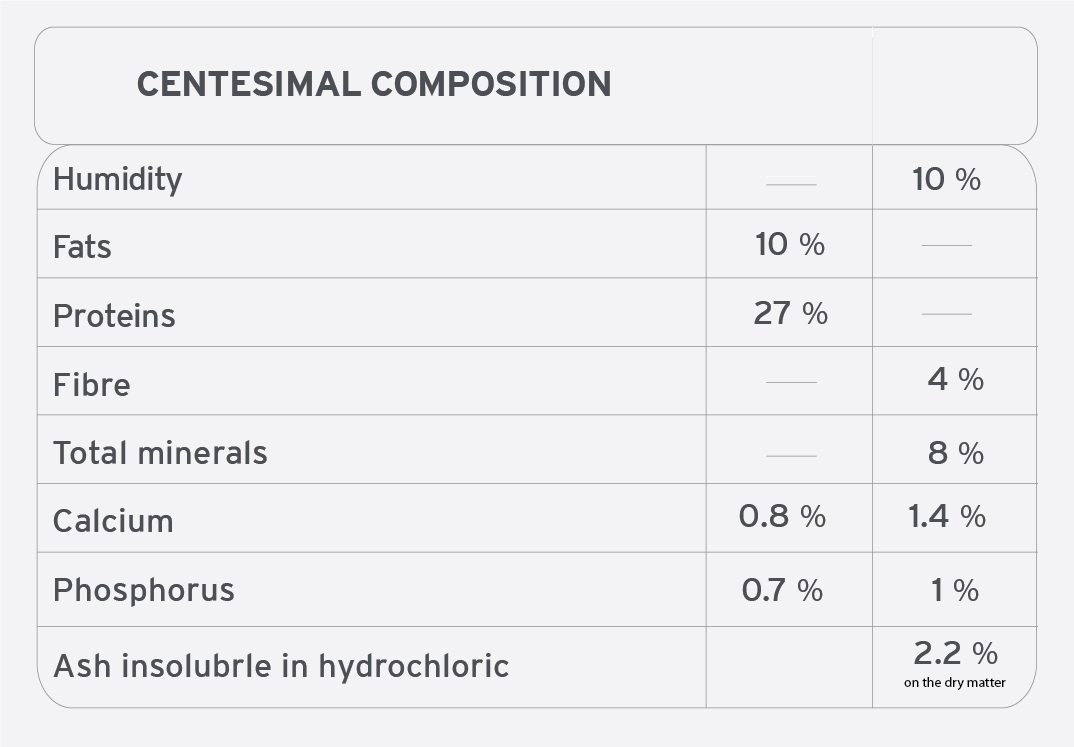Select the Proteins row label
Image resolution: width=1074 pixels, height=747 pixels.
(114, 316)
